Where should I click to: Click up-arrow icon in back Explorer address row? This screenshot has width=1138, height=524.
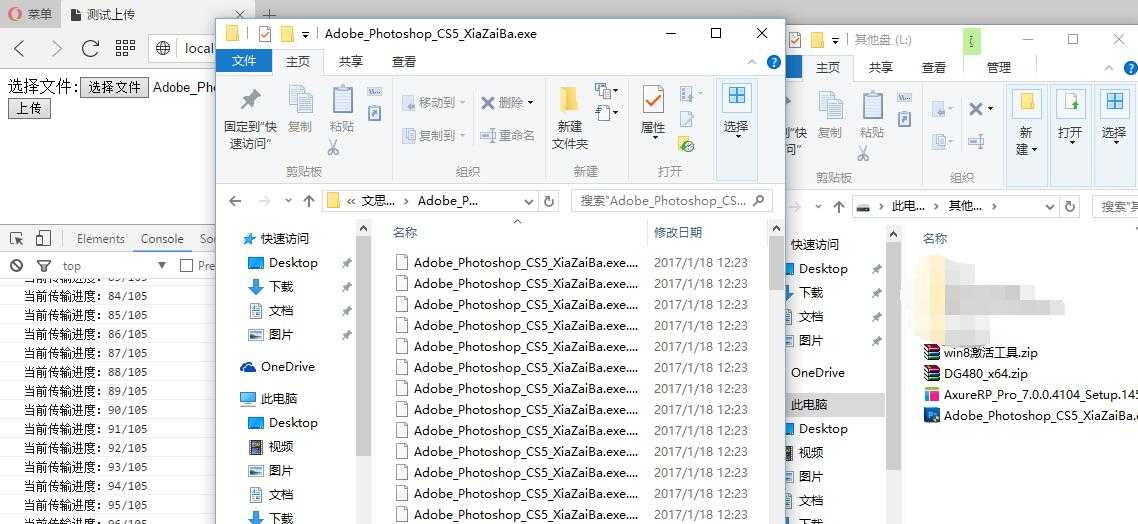pyautogui.click(x=839, y=207)
